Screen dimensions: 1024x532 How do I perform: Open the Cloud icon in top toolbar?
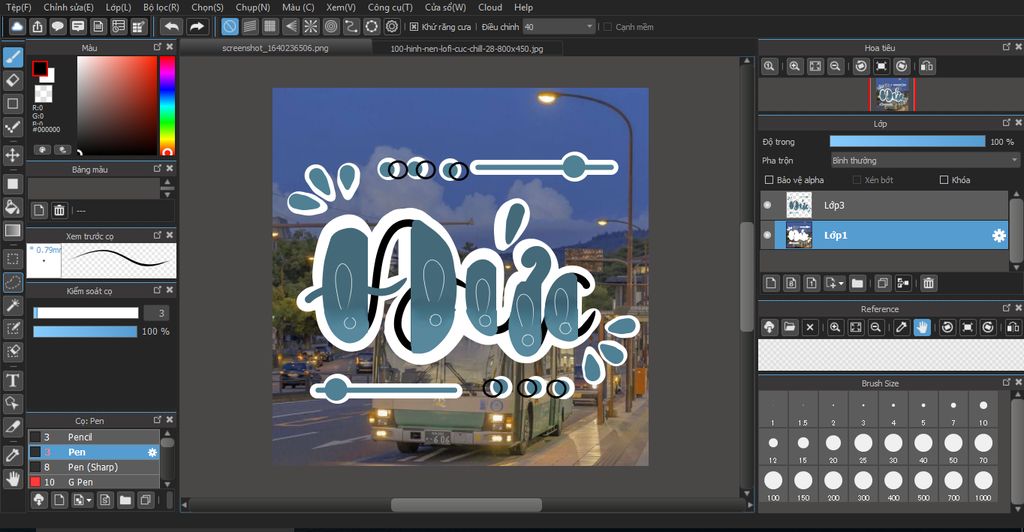(x=17, y=27)
